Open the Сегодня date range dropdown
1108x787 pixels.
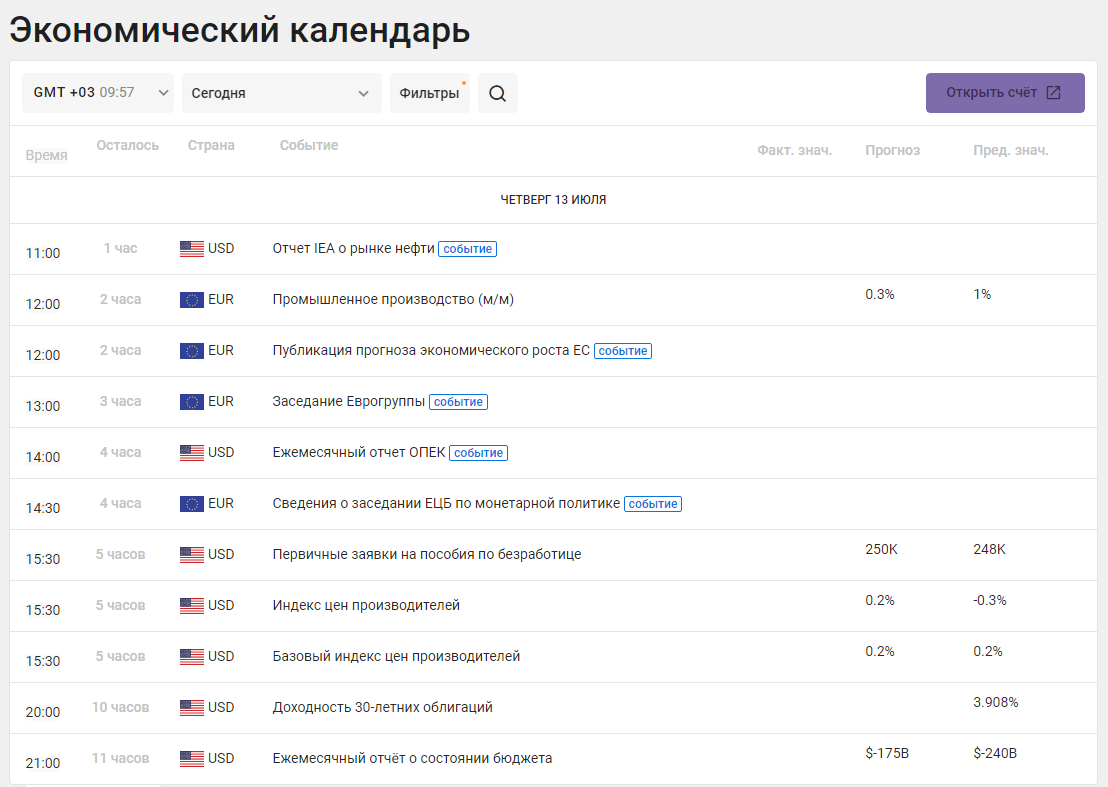(x=281, y=93)
